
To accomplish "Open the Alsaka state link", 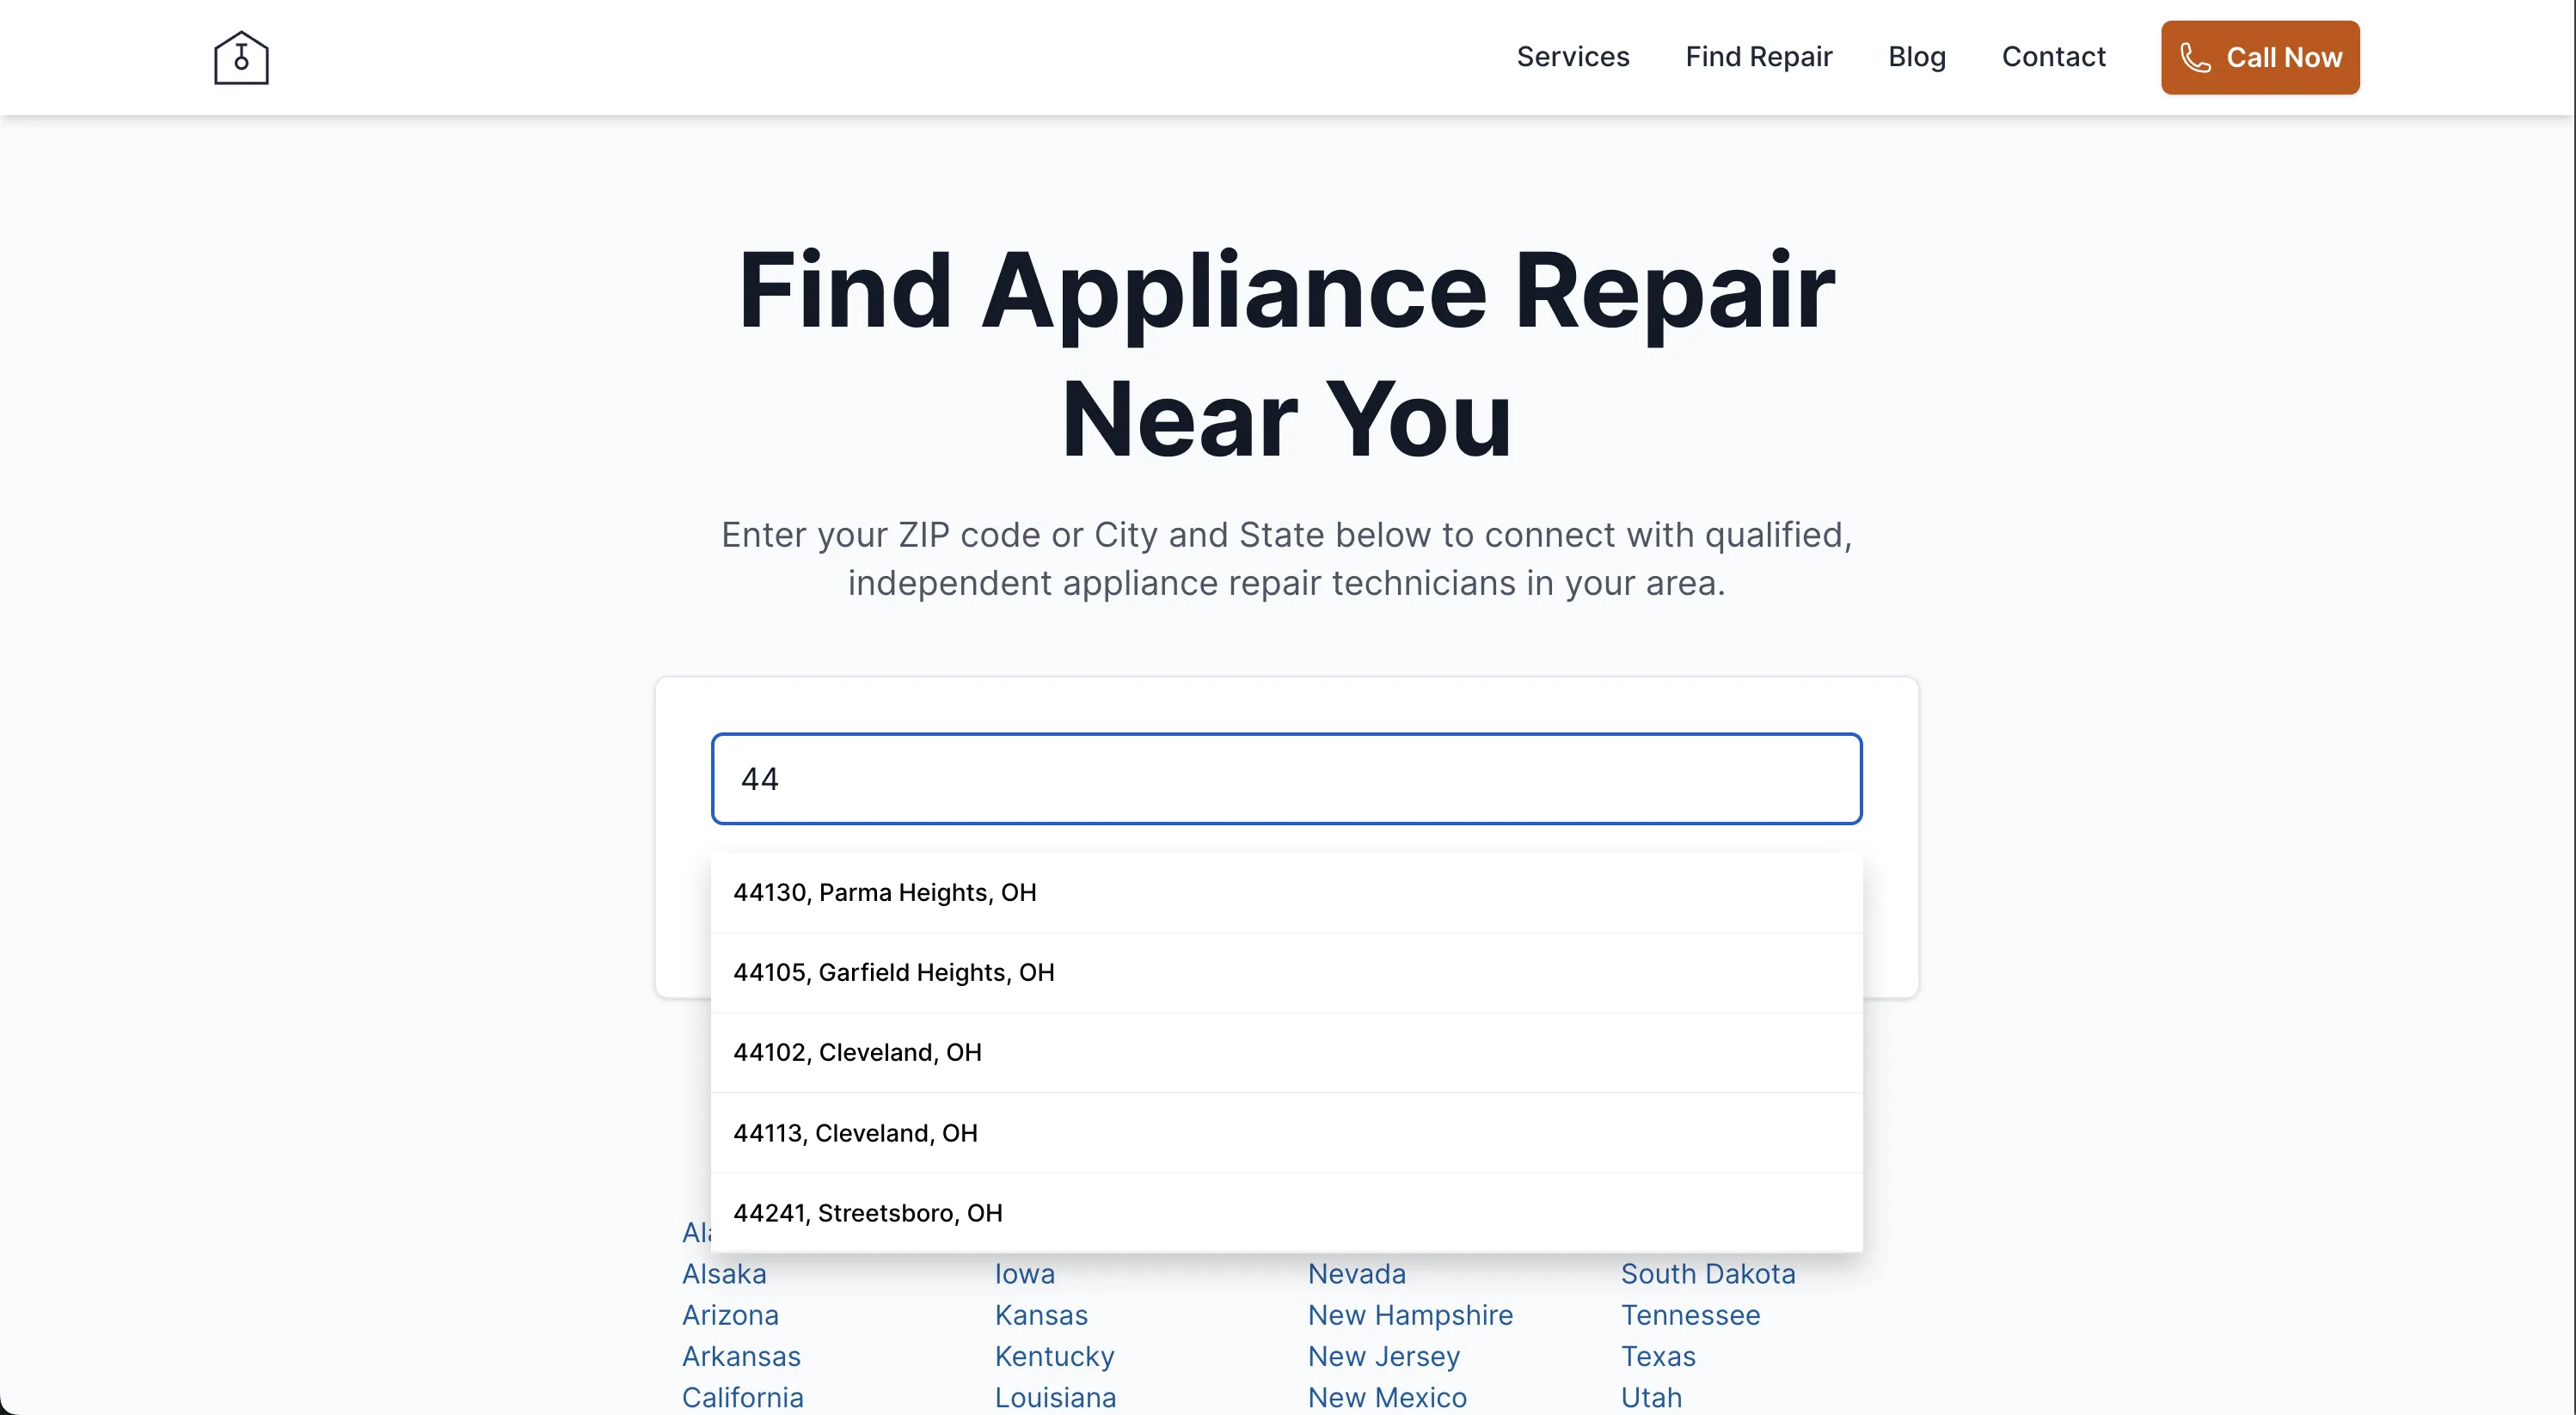I will coord(724,1274).
